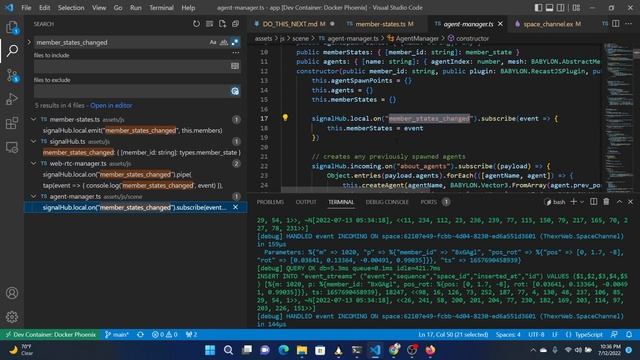The image size is (640, 360).
Task: Open the Selection menu
Action: 71,8
